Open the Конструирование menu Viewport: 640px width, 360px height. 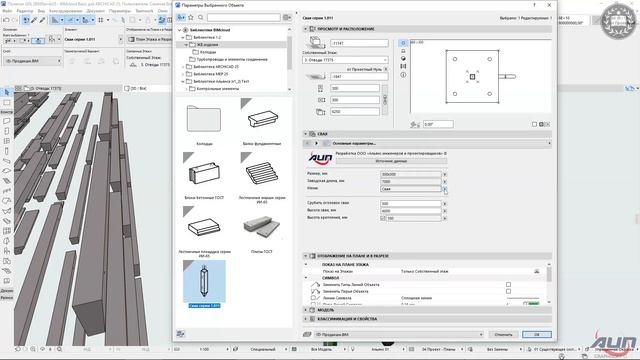click(66, 11)
